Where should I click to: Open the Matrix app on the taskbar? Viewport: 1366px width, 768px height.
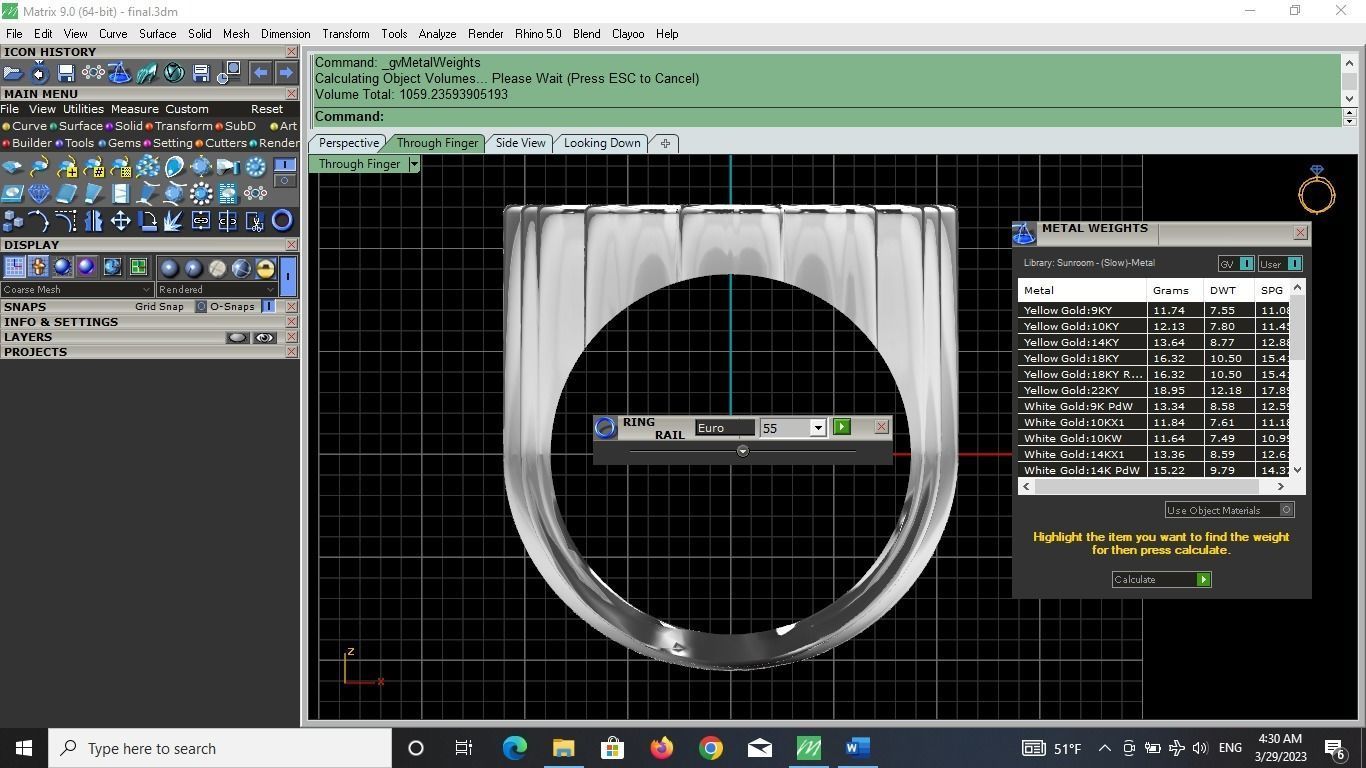[x=808, y=748]
